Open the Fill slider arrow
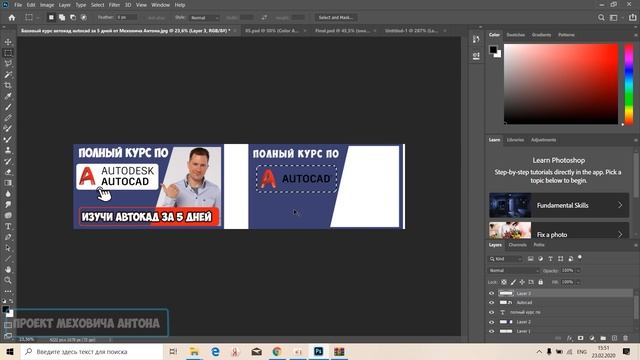Viewport: 640px width, 360px height. 578,282
